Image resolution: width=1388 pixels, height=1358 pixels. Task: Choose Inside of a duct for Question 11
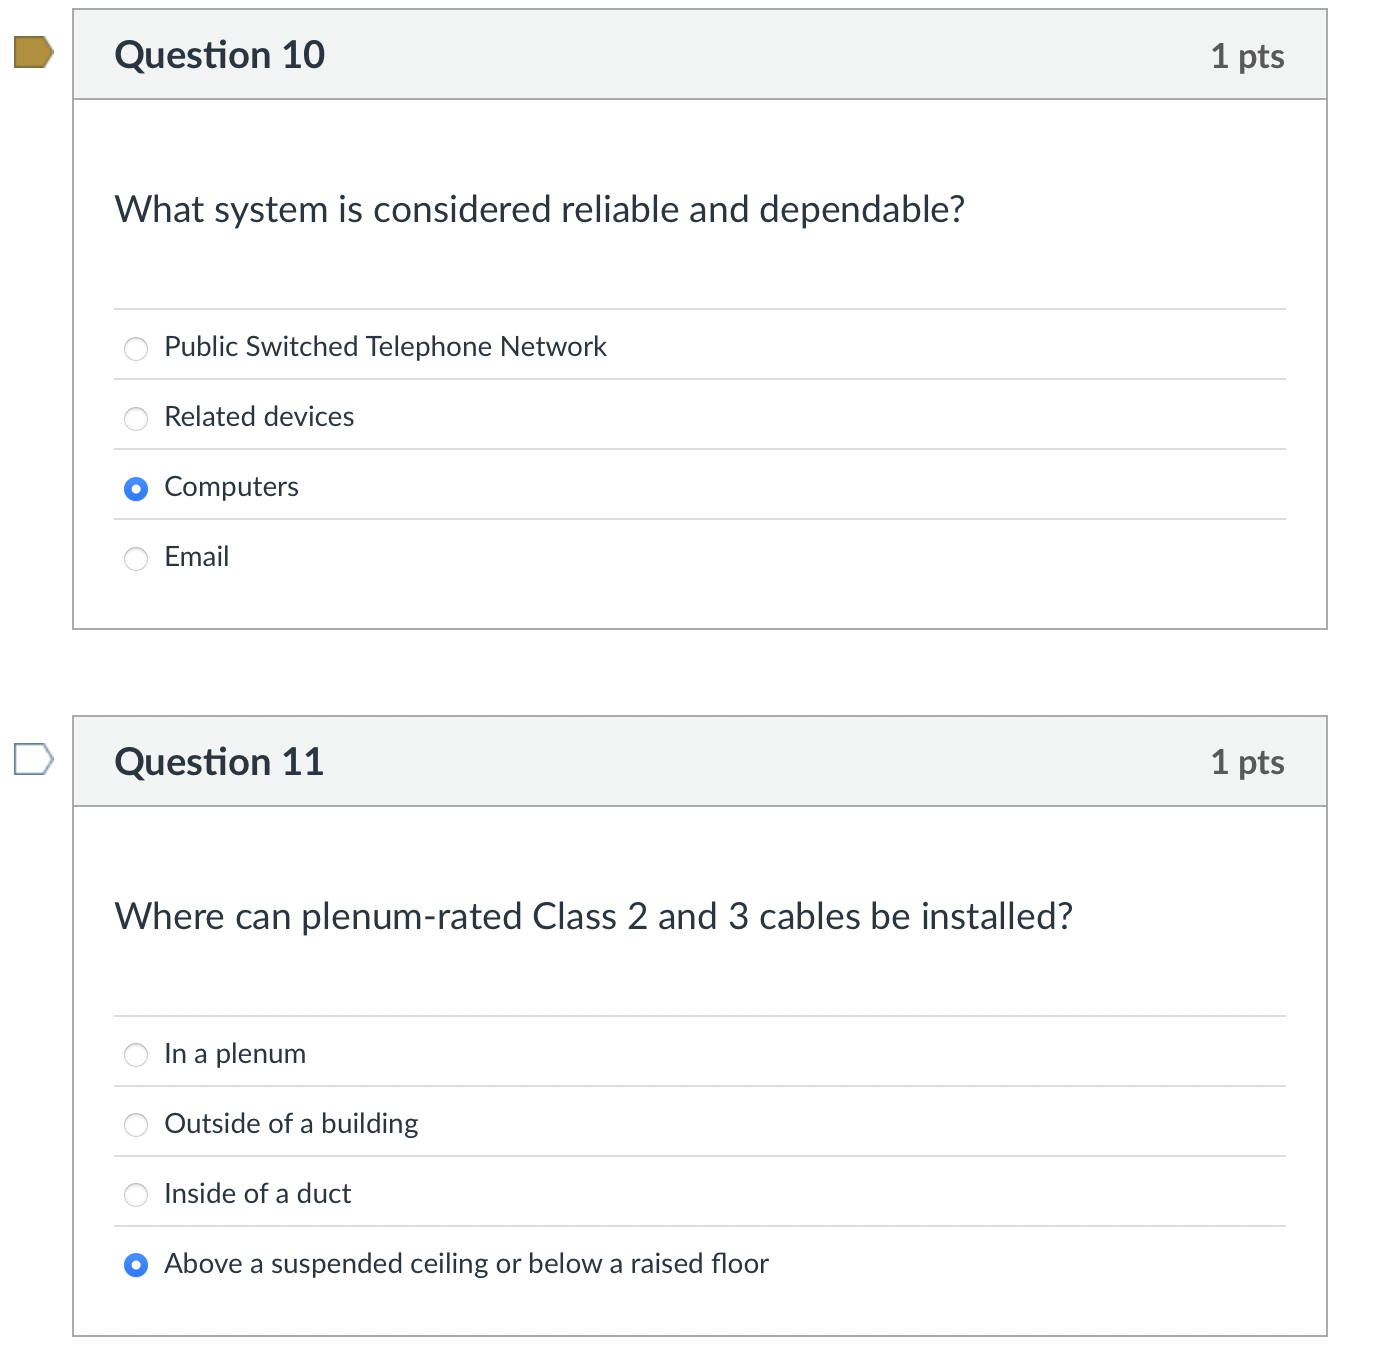136,1194
